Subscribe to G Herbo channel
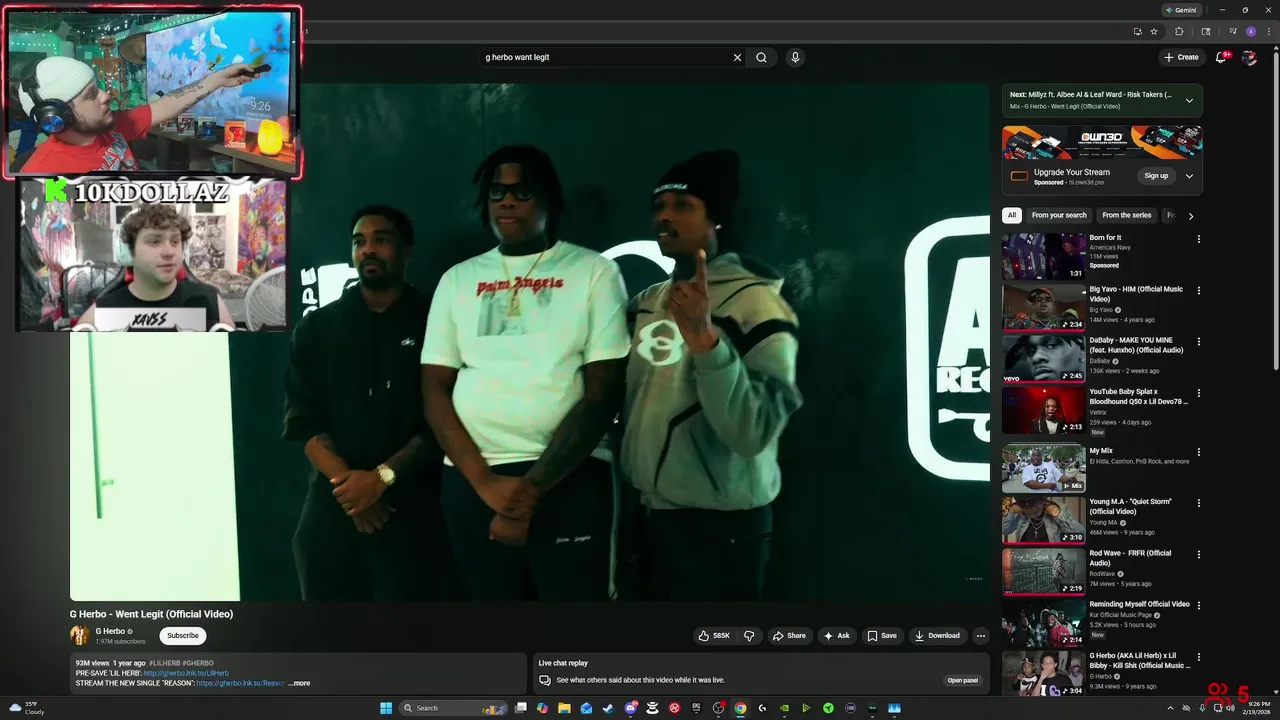This screenshot has width=1280, height=720. click(183, 636)
